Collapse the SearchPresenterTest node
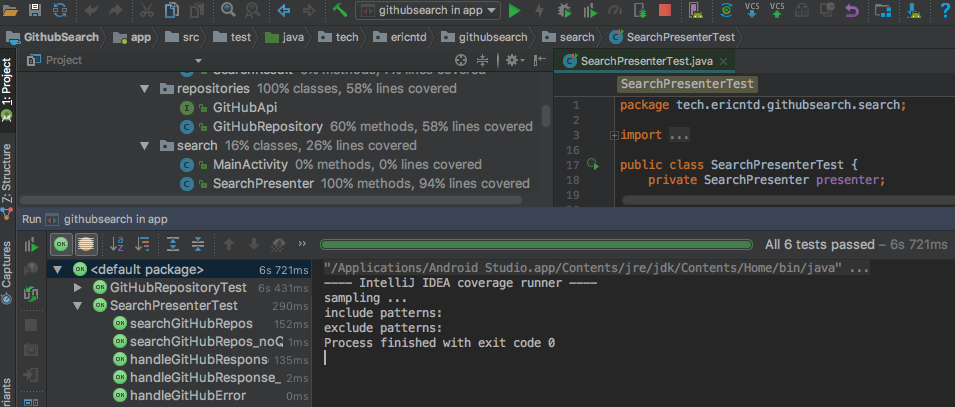Viewport: 955px width, 407px height. click(77, 306)
